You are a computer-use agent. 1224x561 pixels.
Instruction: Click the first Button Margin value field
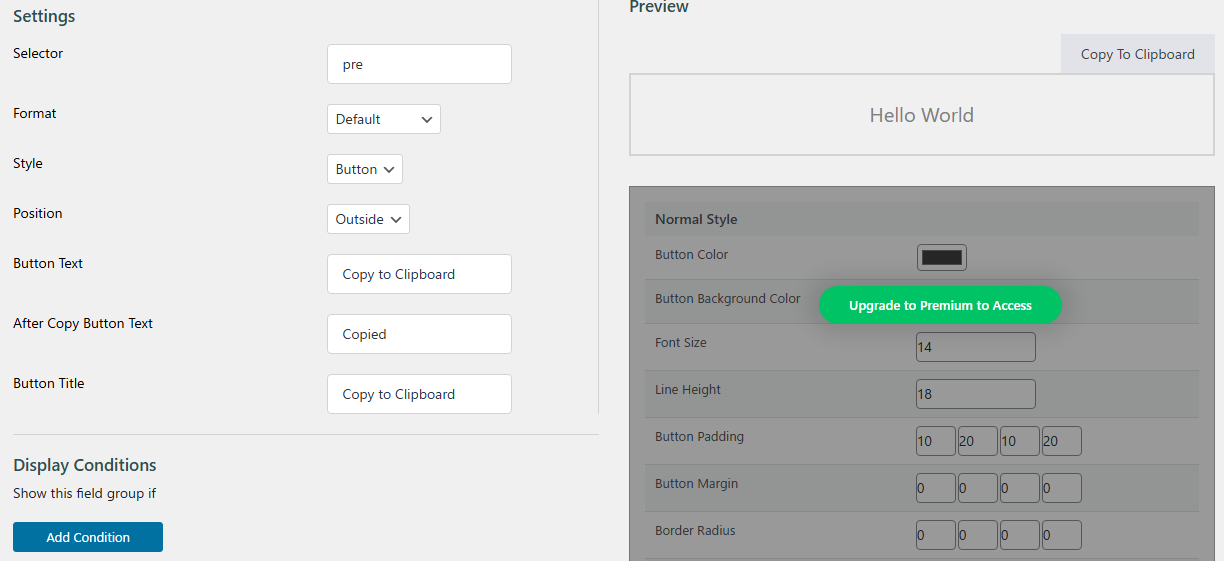pyautogui.click(x=936, y=488)
